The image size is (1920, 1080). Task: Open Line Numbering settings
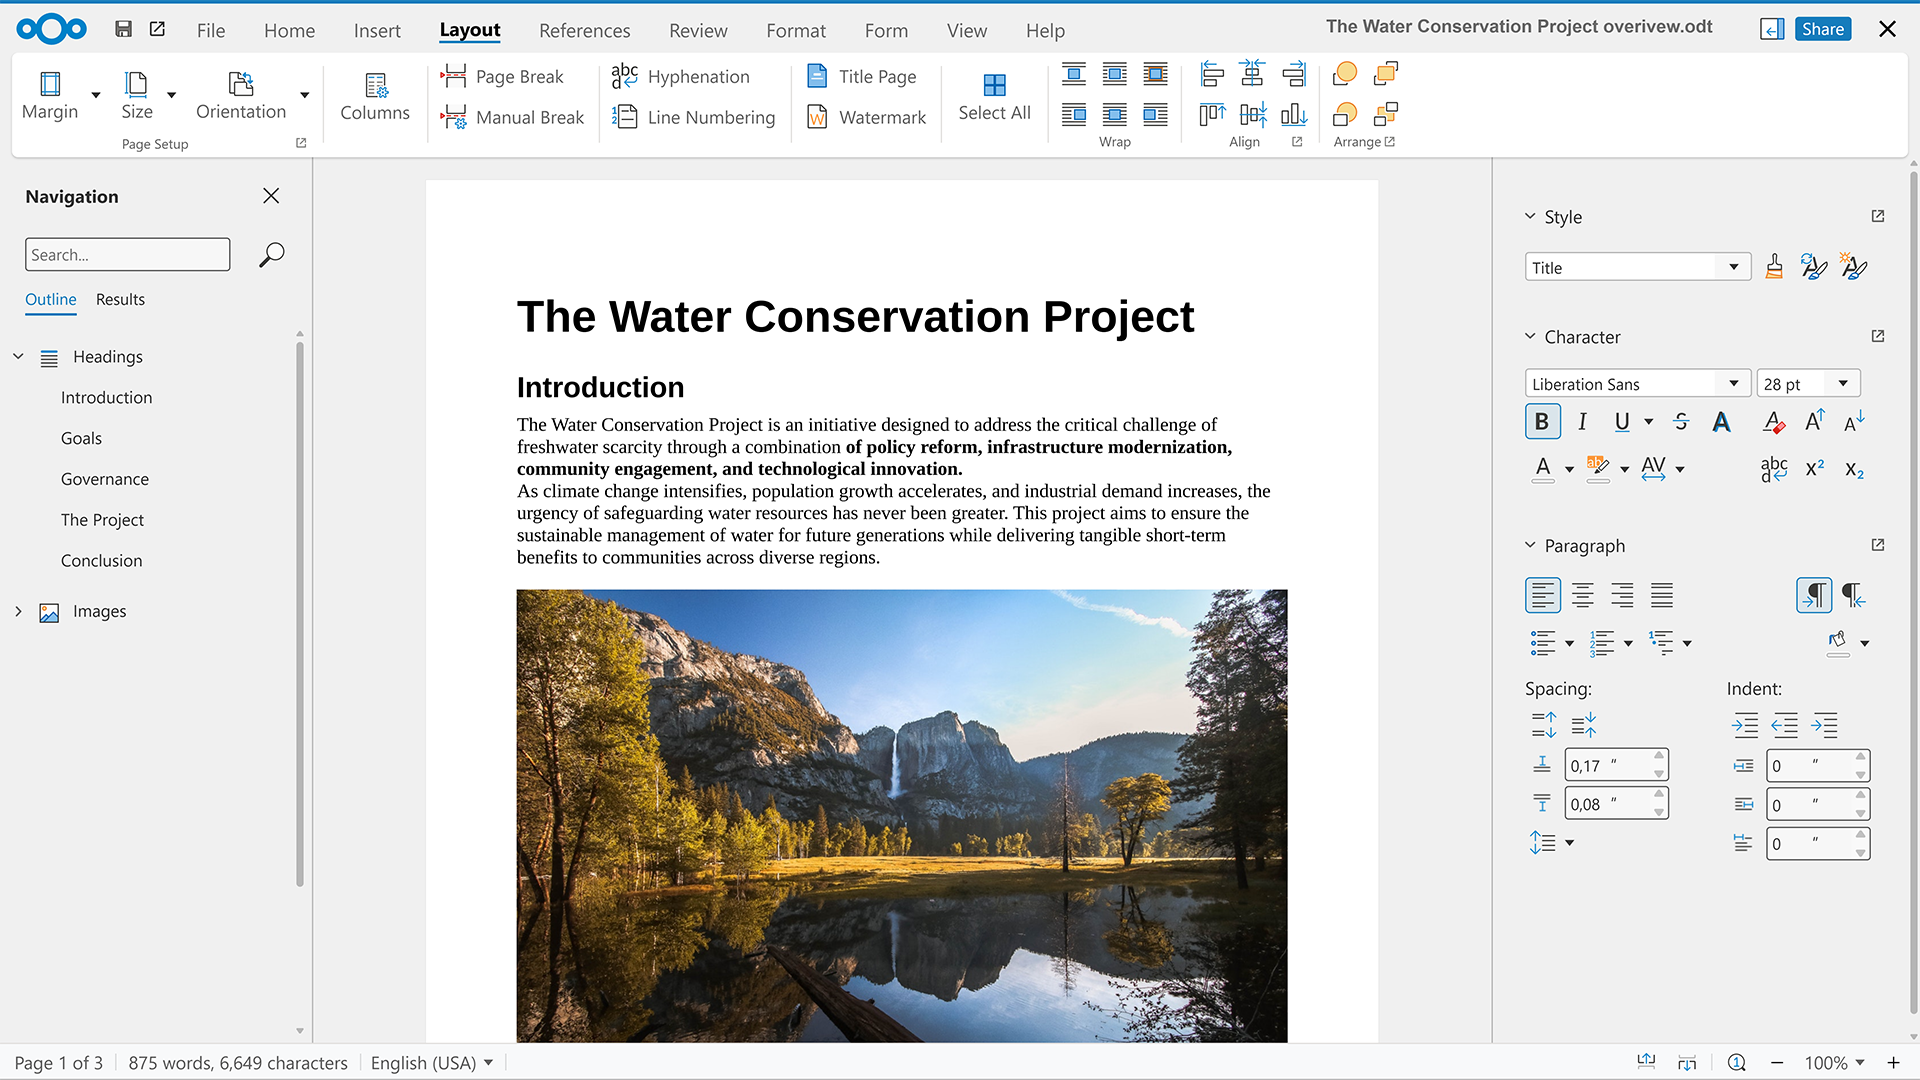(694, 117)
